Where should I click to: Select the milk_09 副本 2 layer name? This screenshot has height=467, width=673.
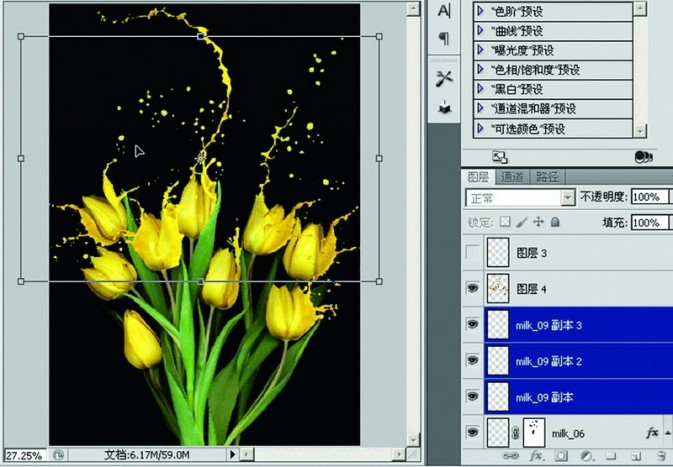point(549,361)
